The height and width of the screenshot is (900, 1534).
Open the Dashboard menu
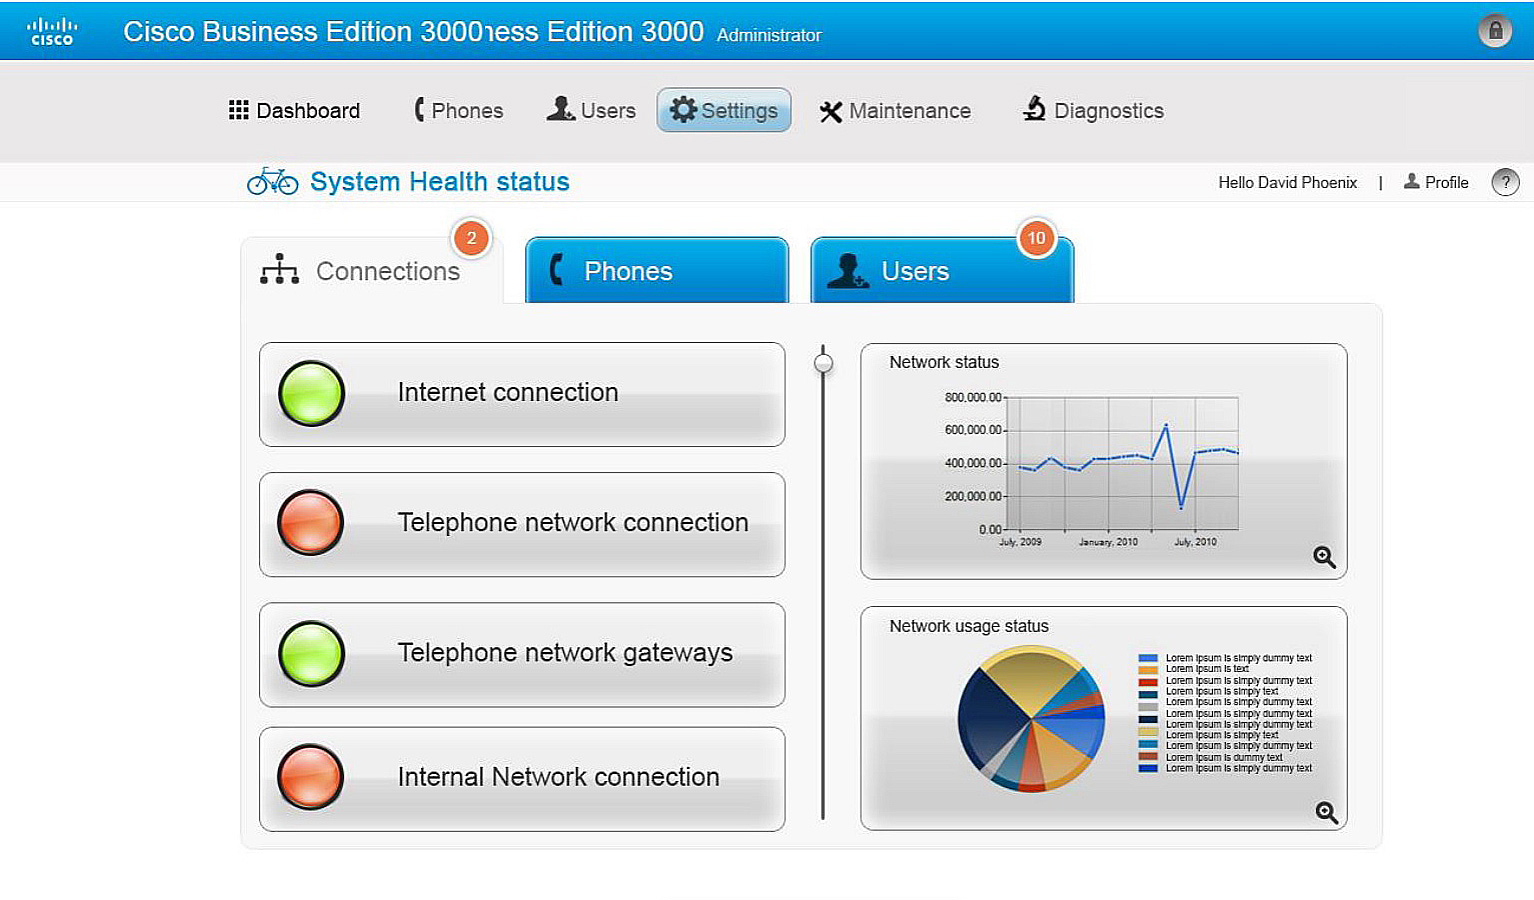(x=294, y=110)
